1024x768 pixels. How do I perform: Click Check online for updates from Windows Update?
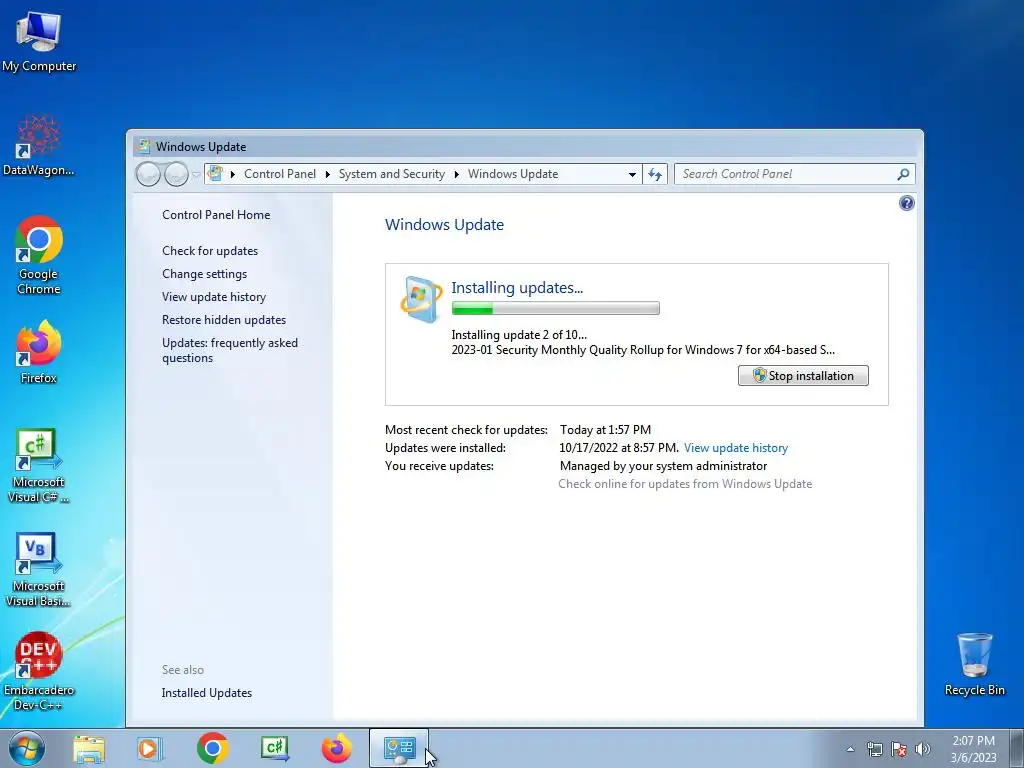pos(685,484)
